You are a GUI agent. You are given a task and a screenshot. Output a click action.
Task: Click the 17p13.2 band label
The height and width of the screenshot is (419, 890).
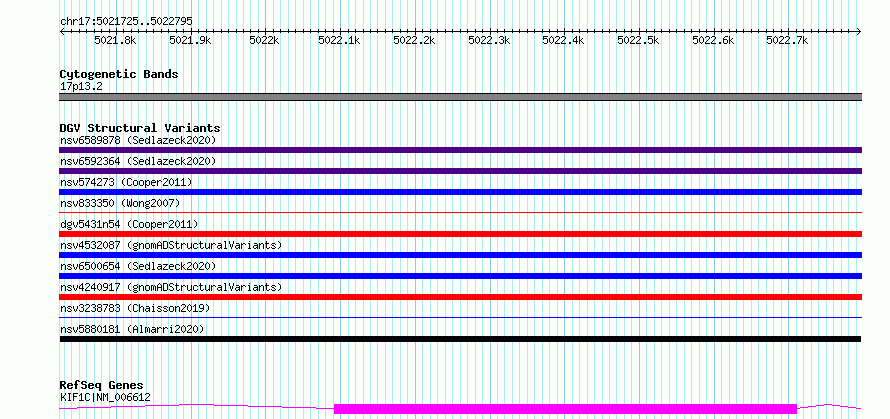tap(81, 87)
